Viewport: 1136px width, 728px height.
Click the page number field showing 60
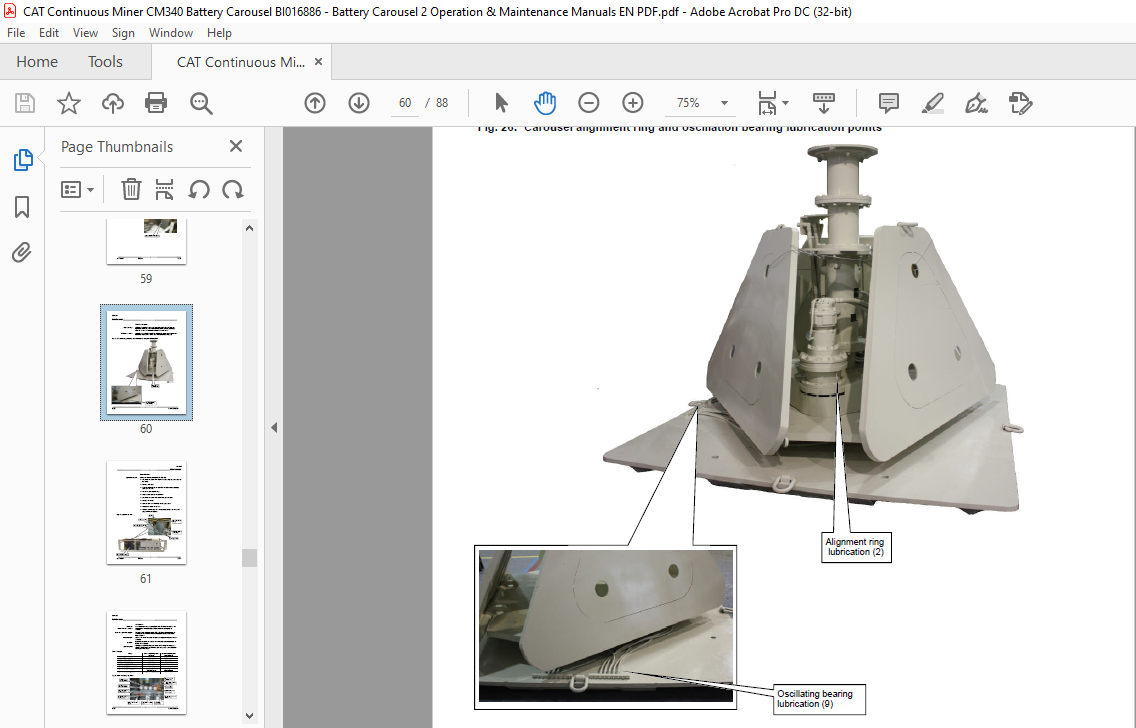click(x=405, y=103)
